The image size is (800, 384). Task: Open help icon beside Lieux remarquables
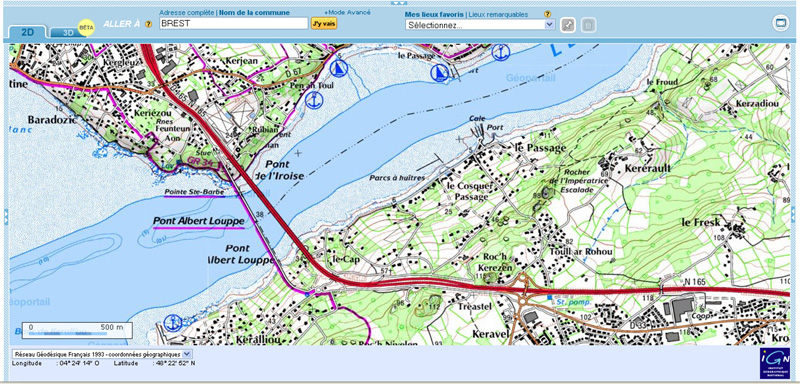[x=547, y=14]
